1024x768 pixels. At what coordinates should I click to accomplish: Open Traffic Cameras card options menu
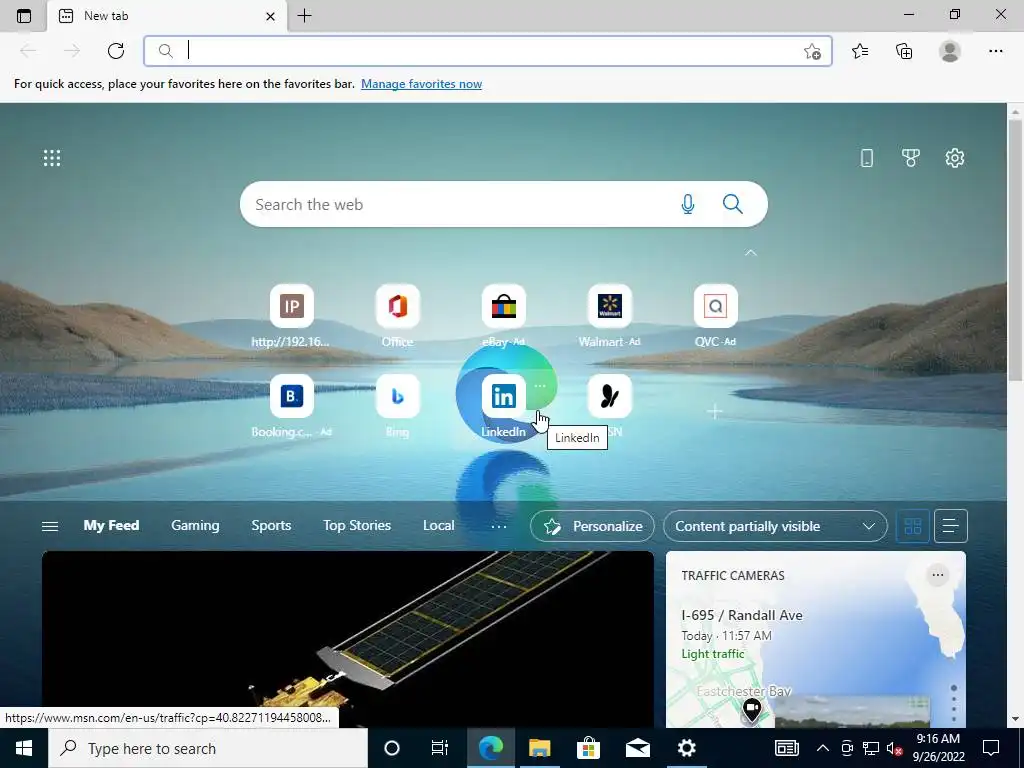point(938,575)
